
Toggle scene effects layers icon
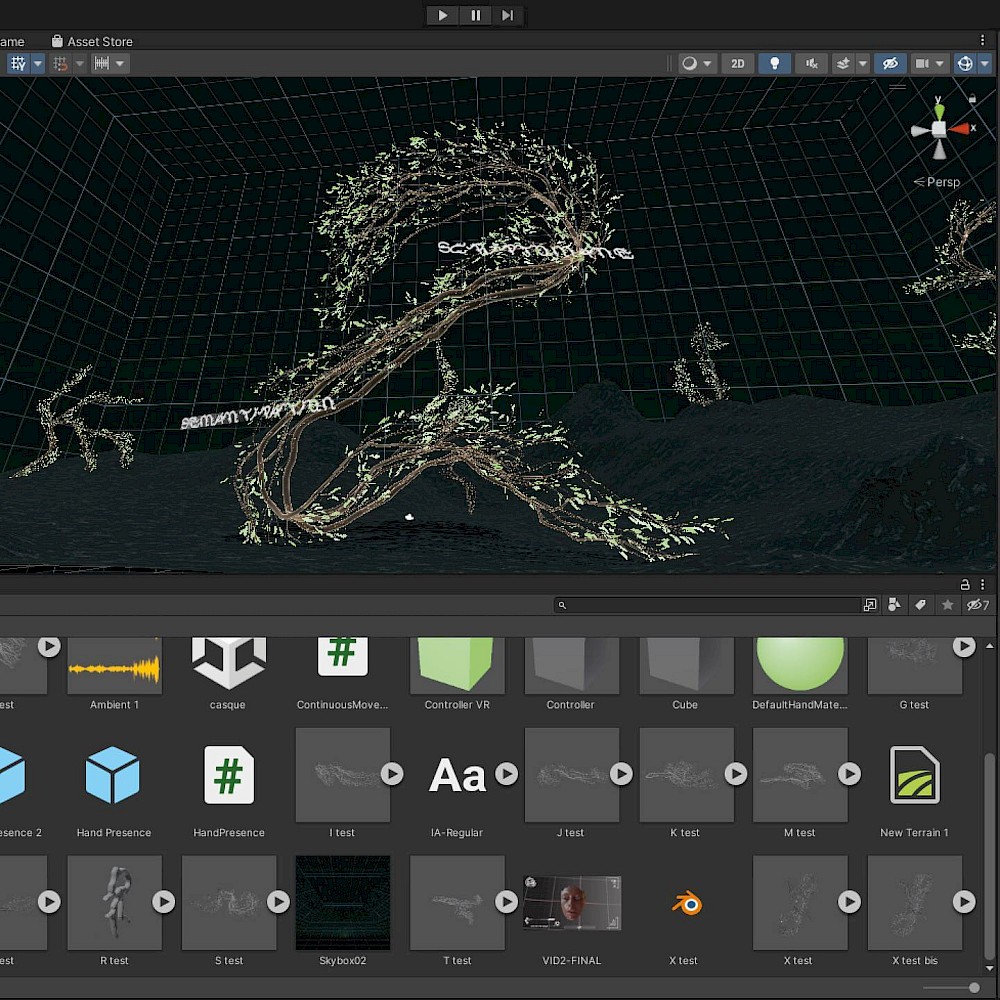(x=843, y=63)
